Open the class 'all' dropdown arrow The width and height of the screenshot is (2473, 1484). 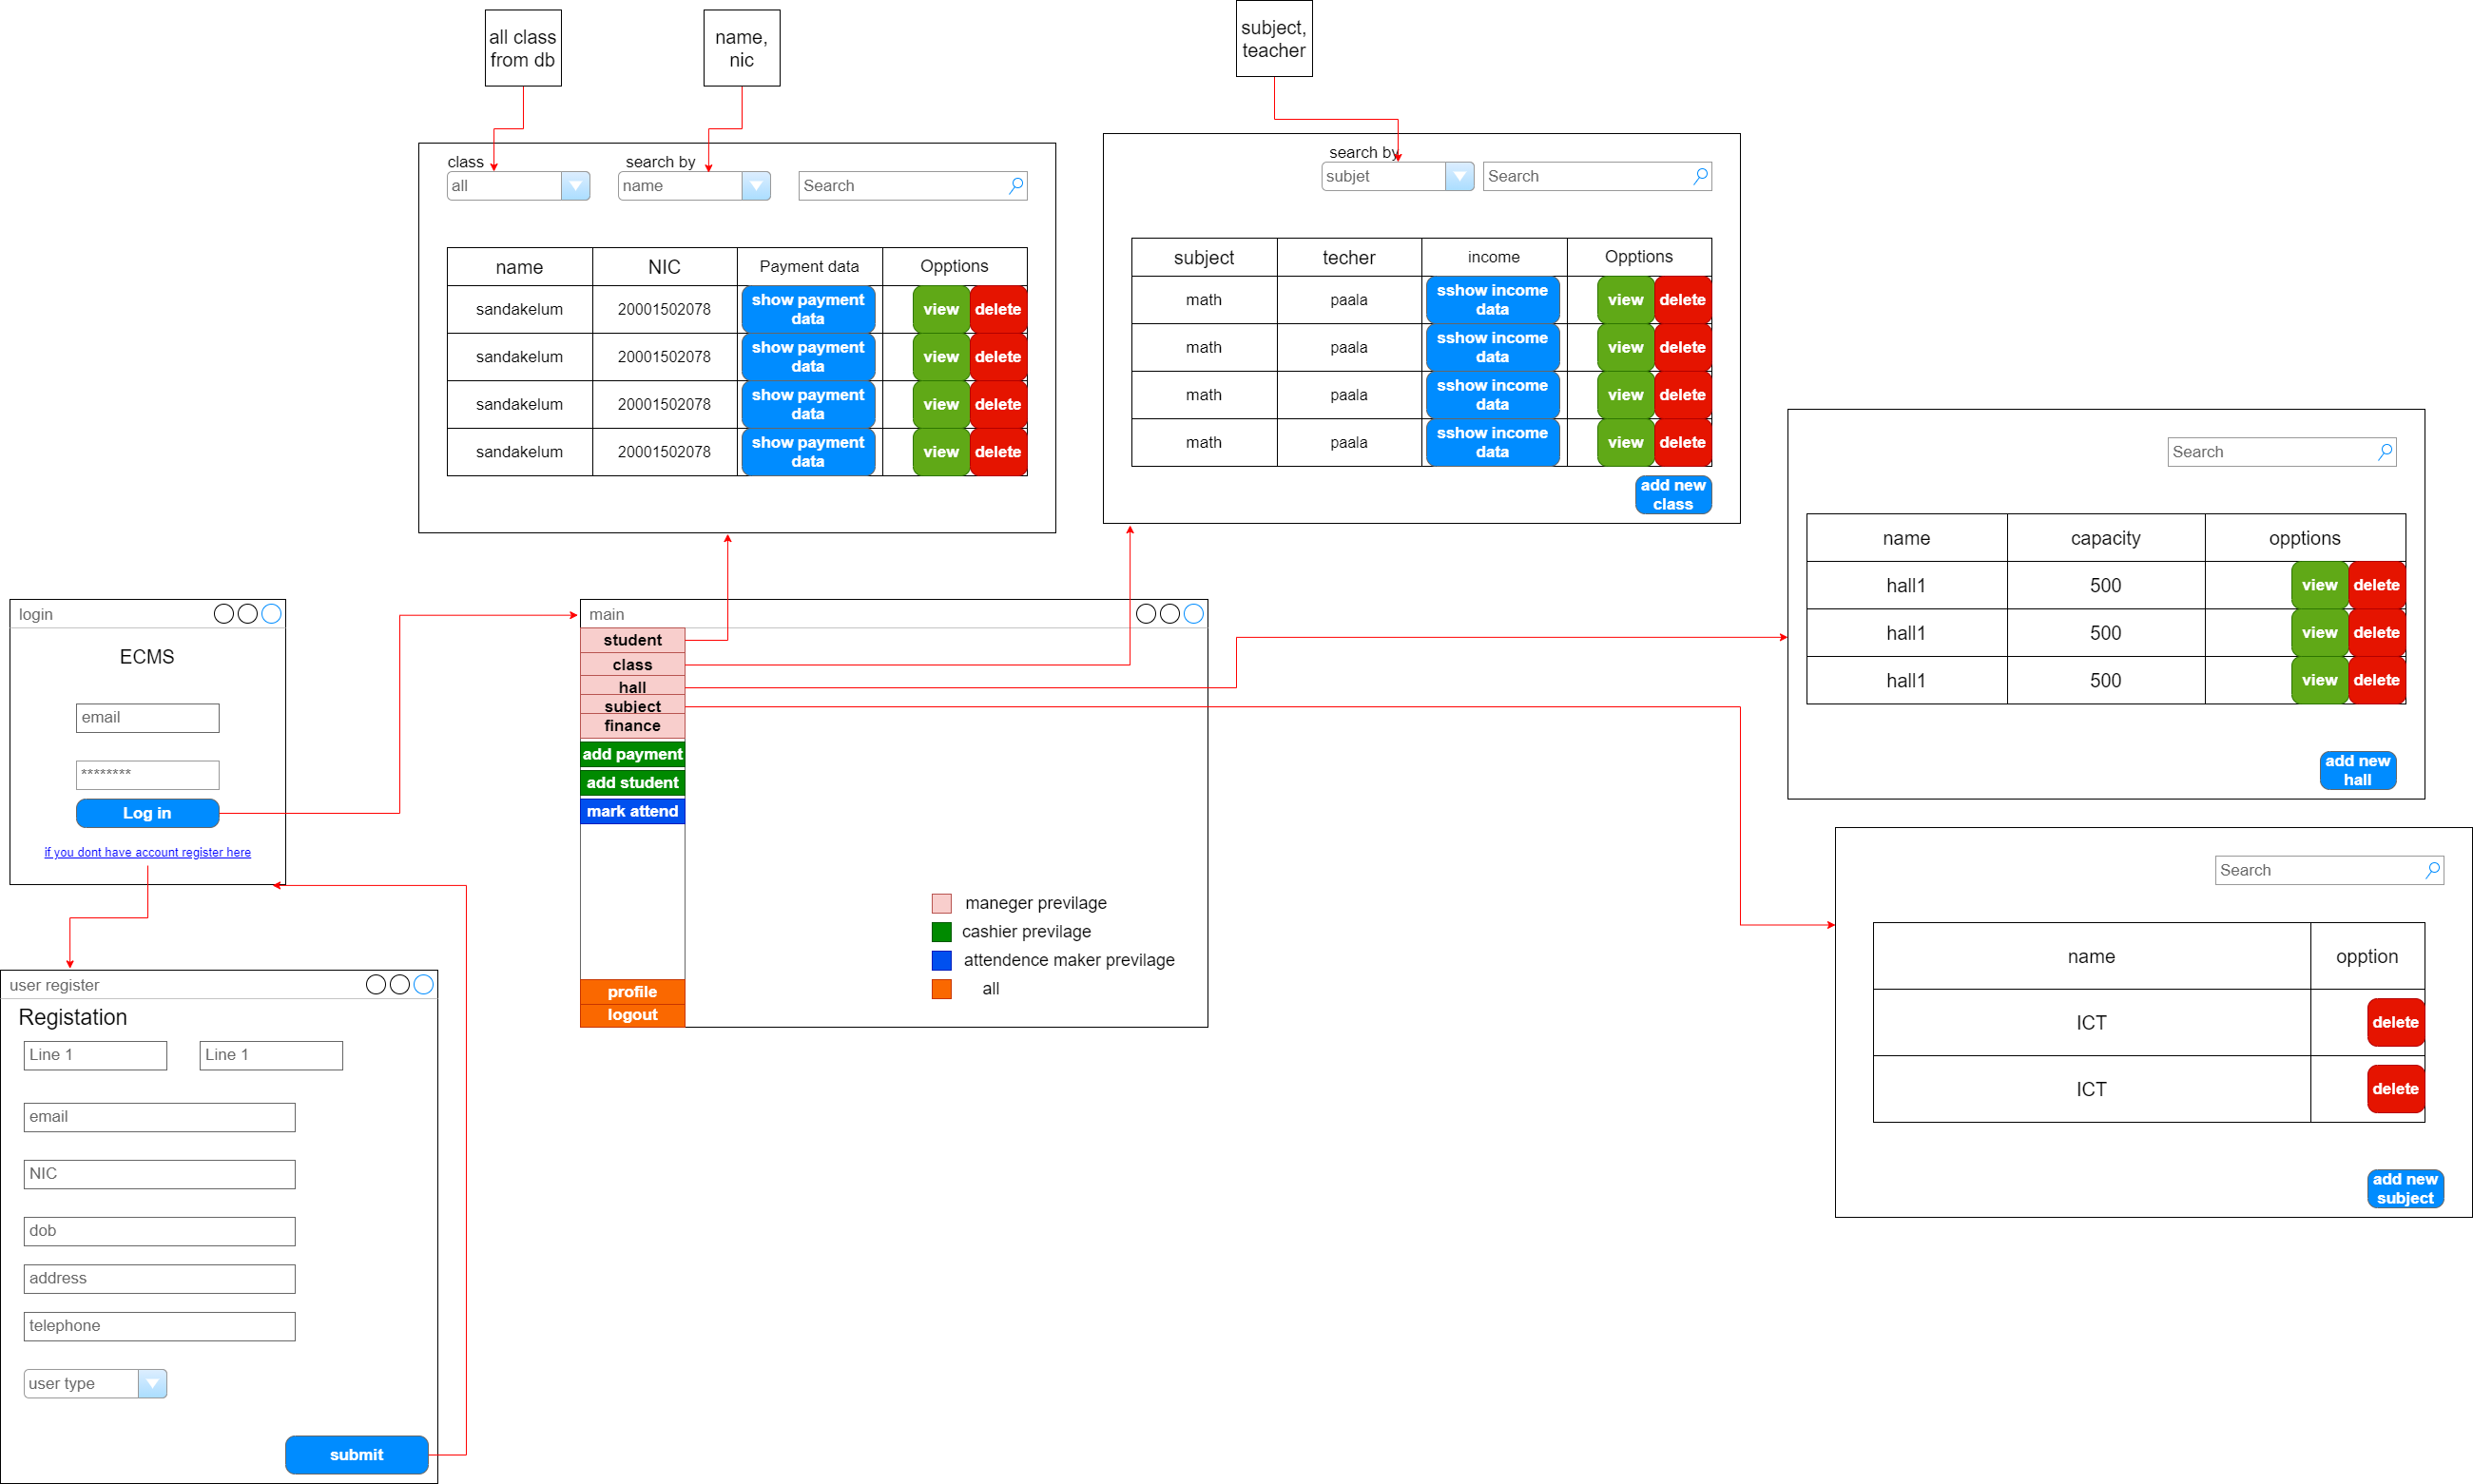coord(575,186)
